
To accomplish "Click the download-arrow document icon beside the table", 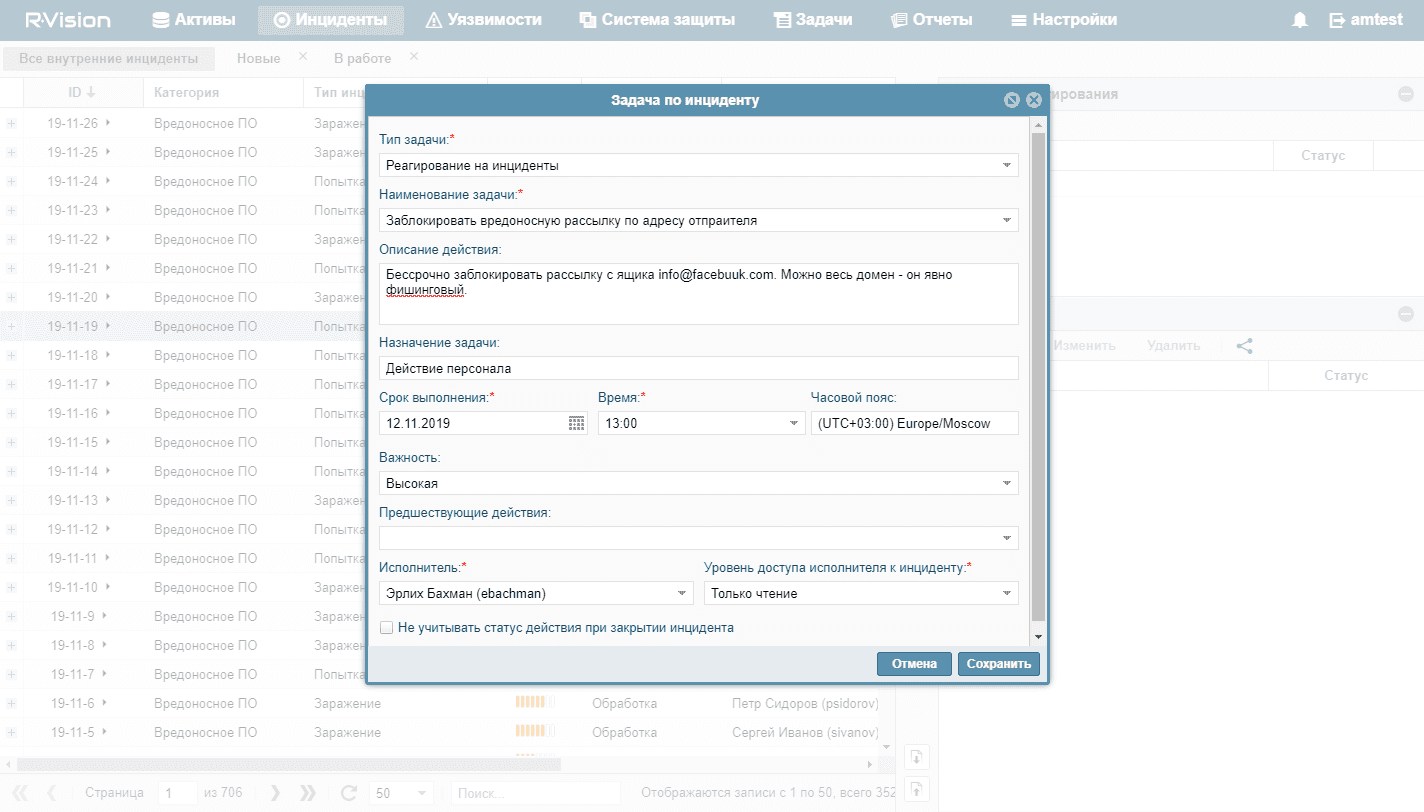I will 915,756.
